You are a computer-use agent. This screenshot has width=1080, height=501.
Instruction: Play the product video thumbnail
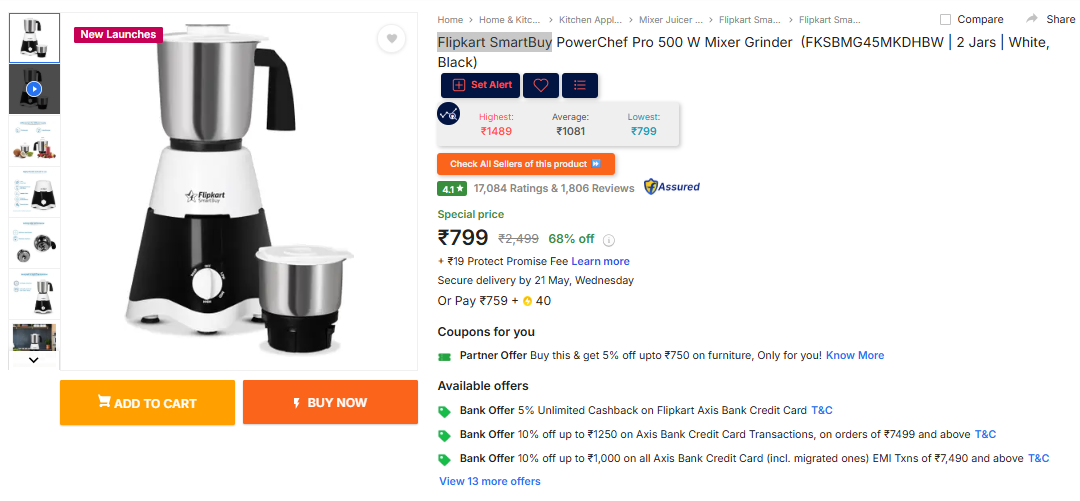pyautogui.click(x=34, y=89)
